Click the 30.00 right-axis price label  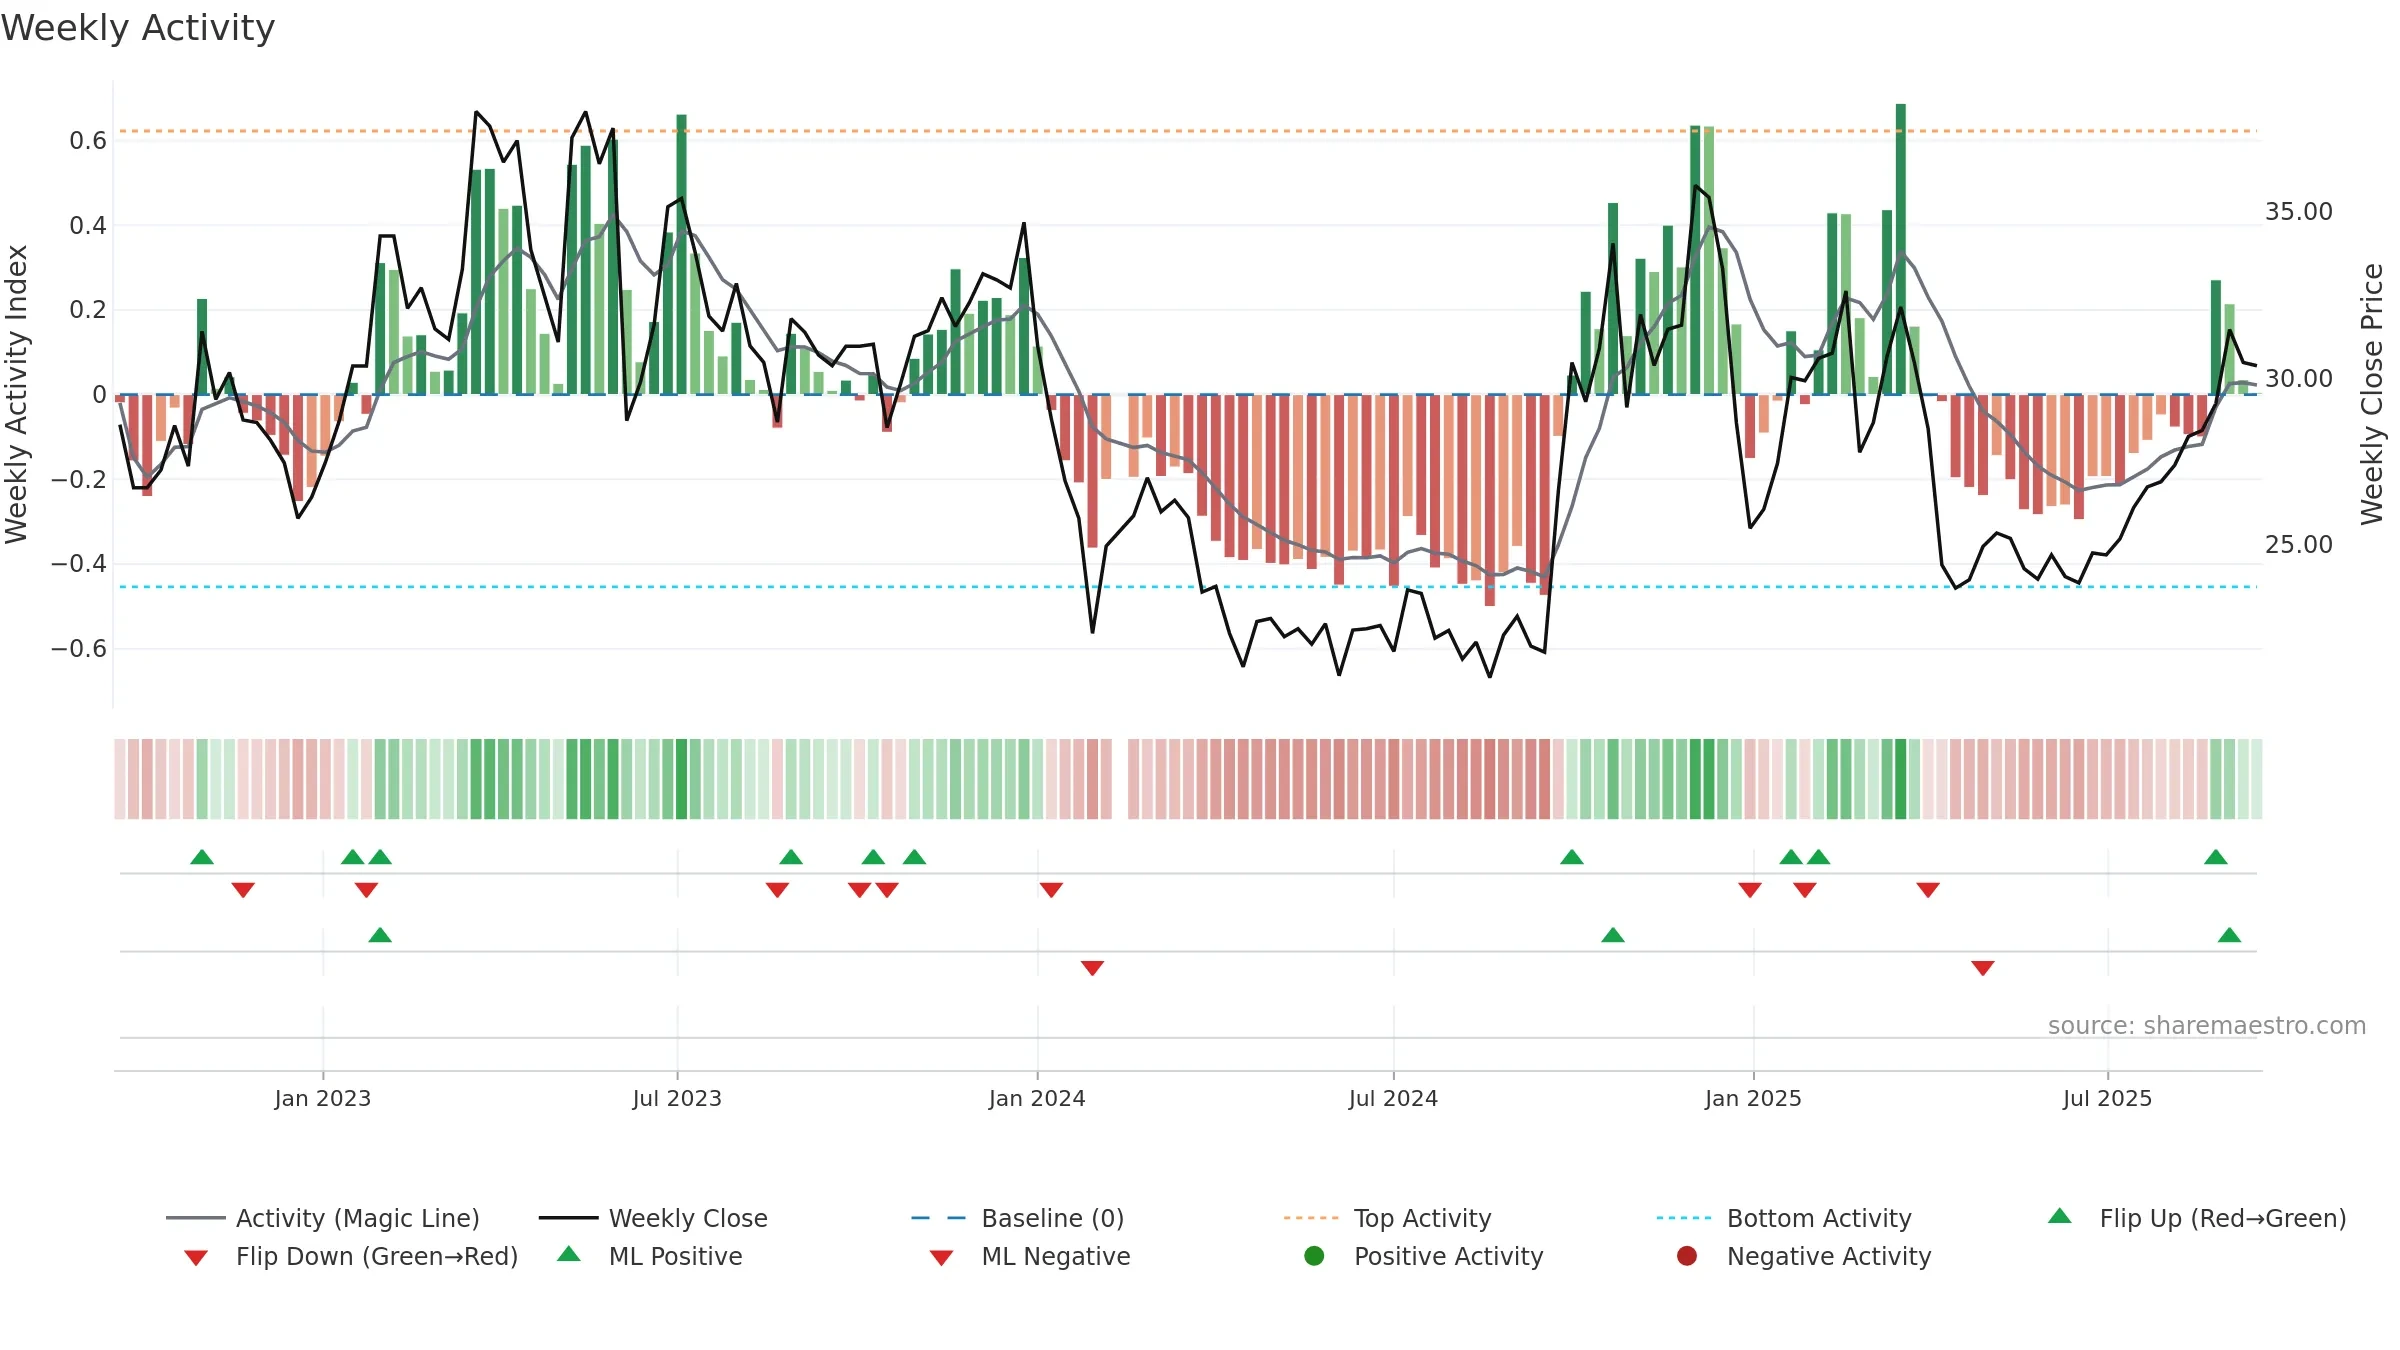[2299, 379]
